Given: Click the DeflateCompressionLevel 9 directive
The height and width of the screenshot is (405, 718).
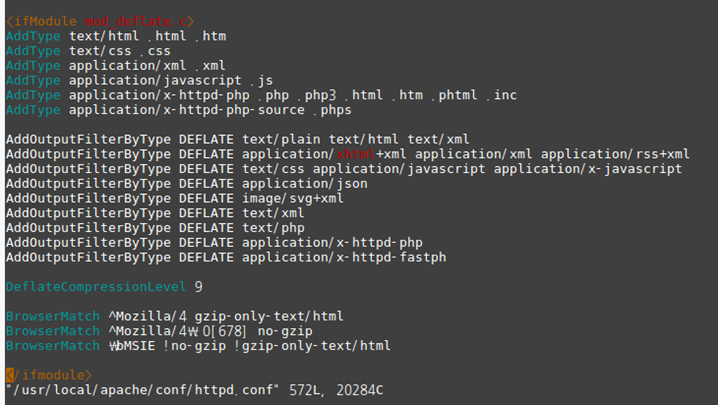Looking at the screenshot, I should (x=104, y=287).
